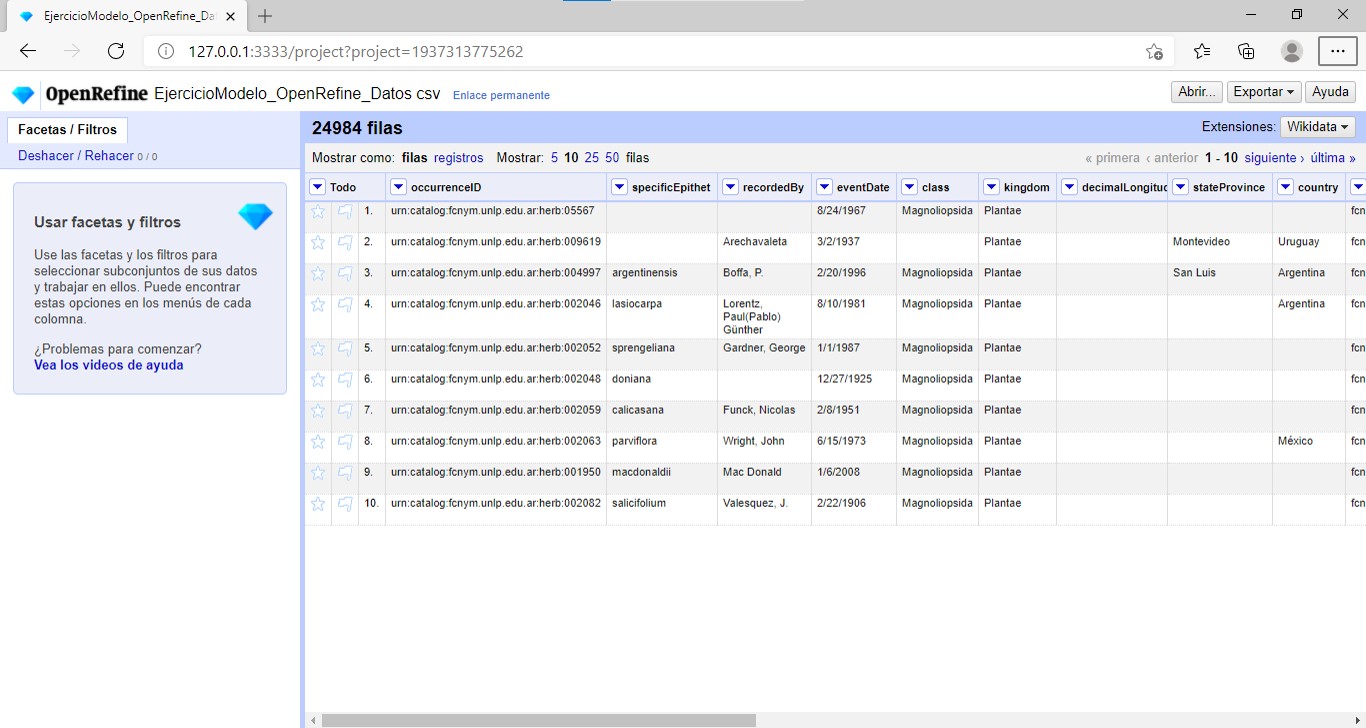This screenshot has width=1366, height=728.
Task: Star row 4 lasiocarpa
Action: (318, 304)
